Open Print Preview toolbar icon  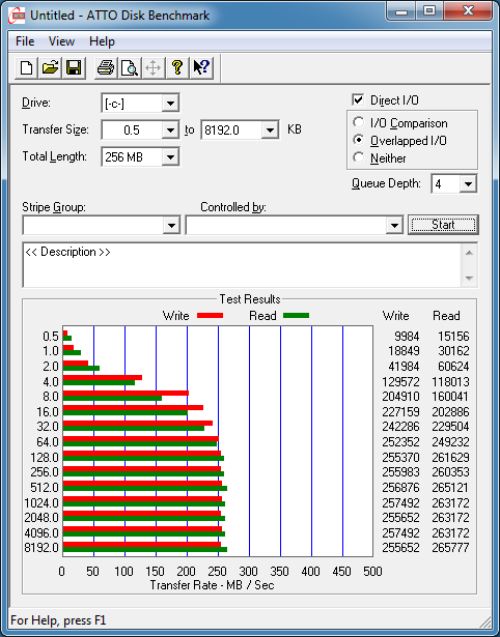coord(130,67)
